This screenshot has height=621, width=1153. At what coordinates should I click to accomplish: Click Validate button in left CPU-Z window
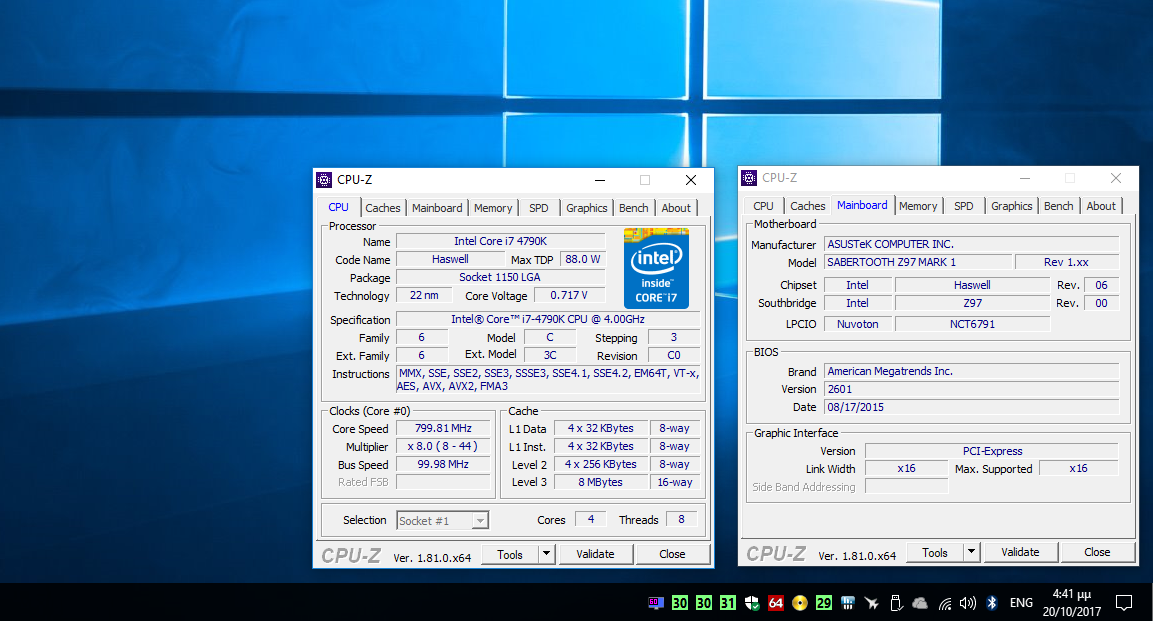tap(595, 554)
